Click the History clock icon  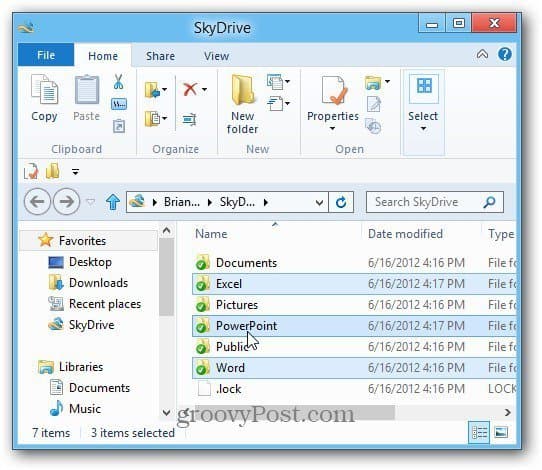click(x=373, y=126)
